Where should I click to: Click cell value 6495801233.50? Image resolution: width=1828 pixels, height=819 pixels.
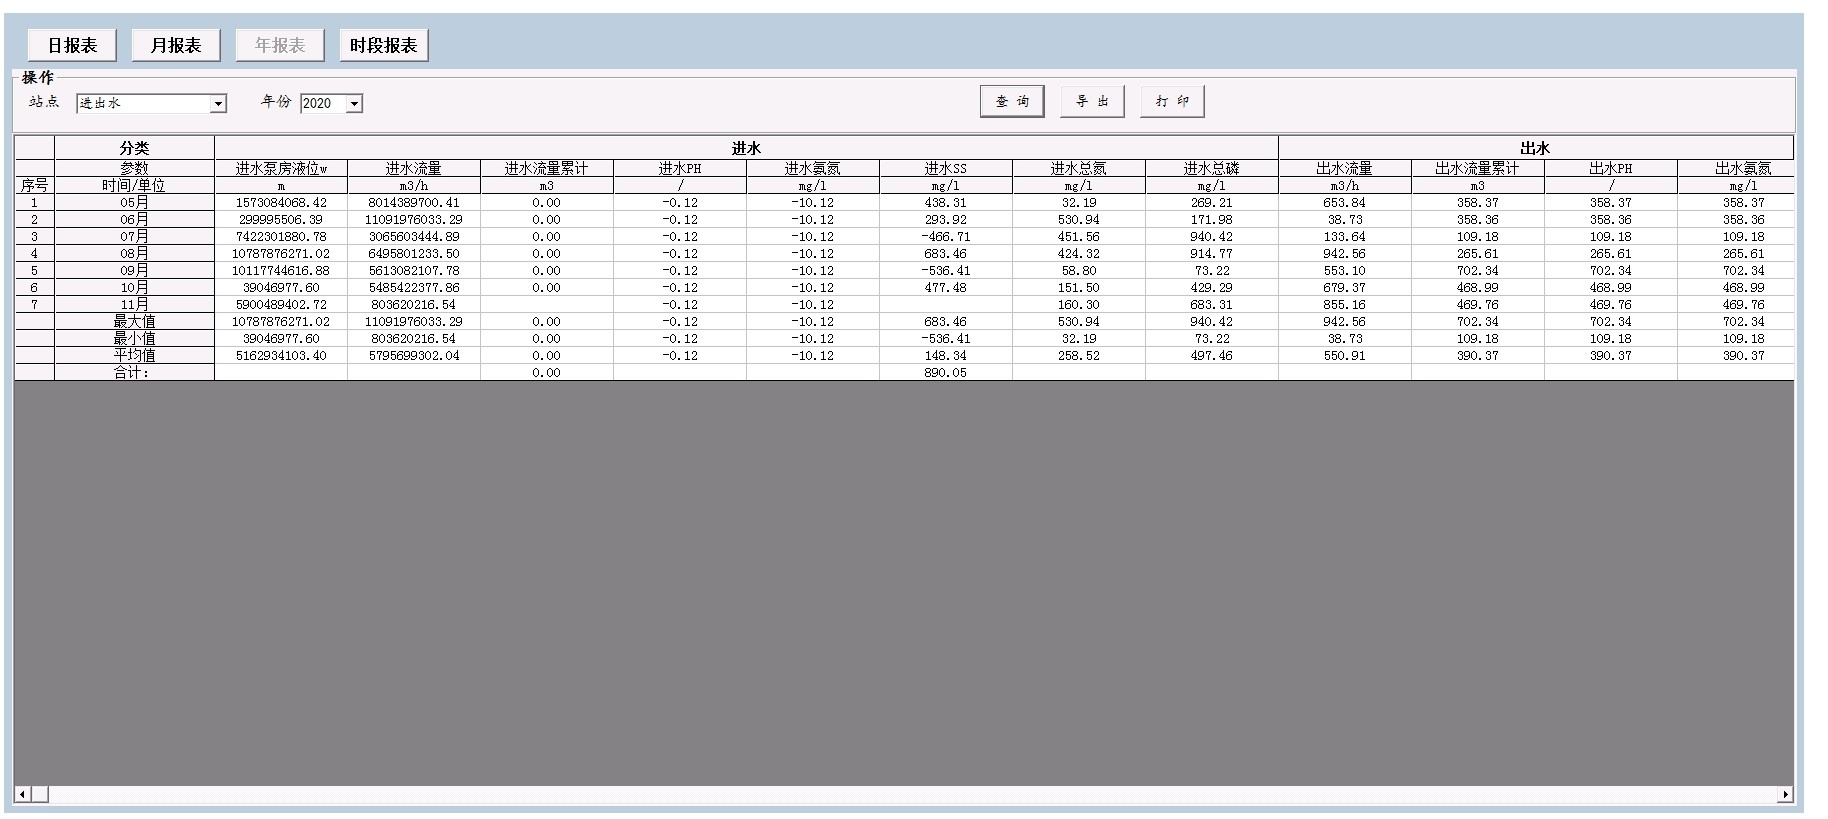(414, 253)
